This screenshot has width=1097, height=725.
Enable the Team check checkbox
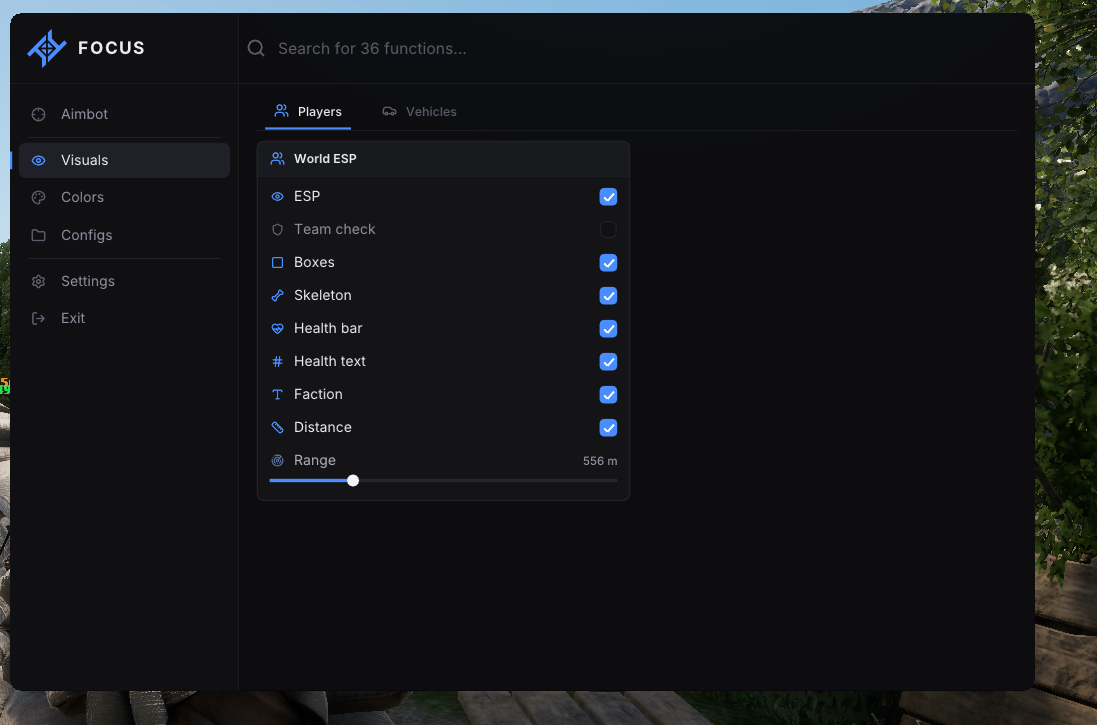[x=608, y=230]
